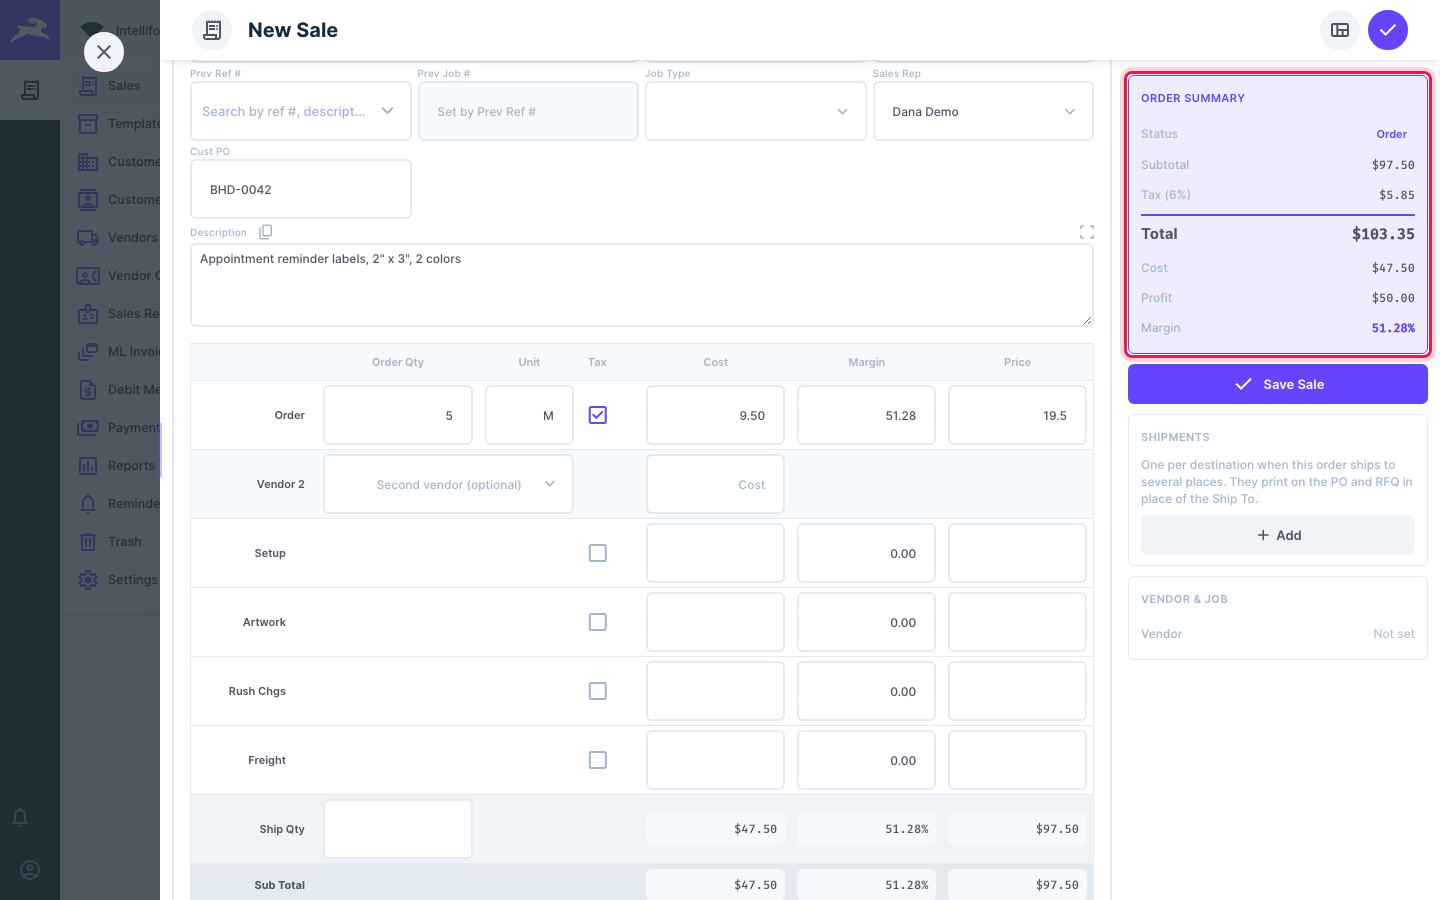Click the New Sale receipt icon
This screenshot has height=900, width=1440.
tap(212, 30)
